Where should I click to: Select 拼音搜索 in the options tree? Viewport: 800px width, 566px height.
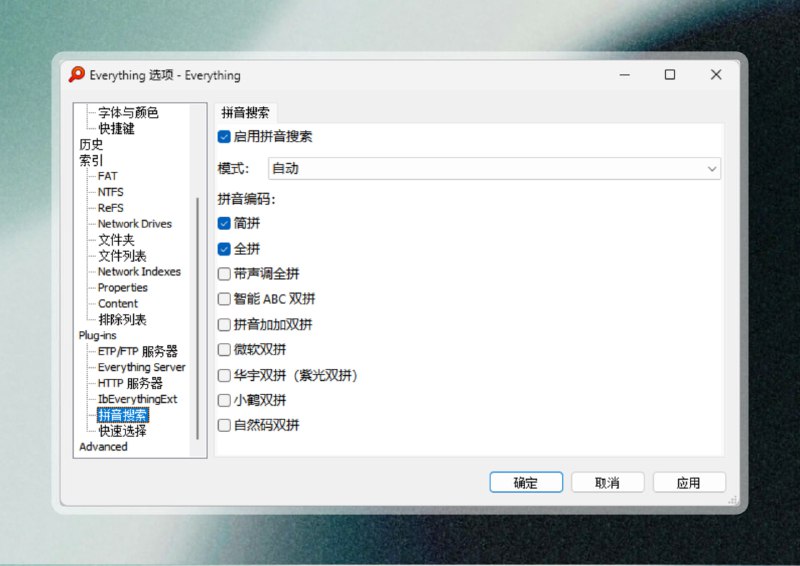122,415
